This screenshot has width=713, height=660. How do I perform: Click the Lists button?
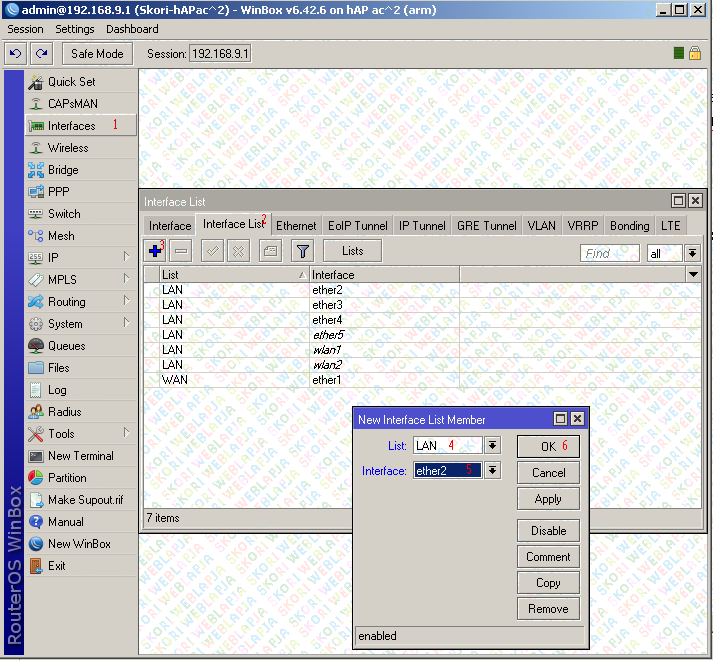coord(353,251)
